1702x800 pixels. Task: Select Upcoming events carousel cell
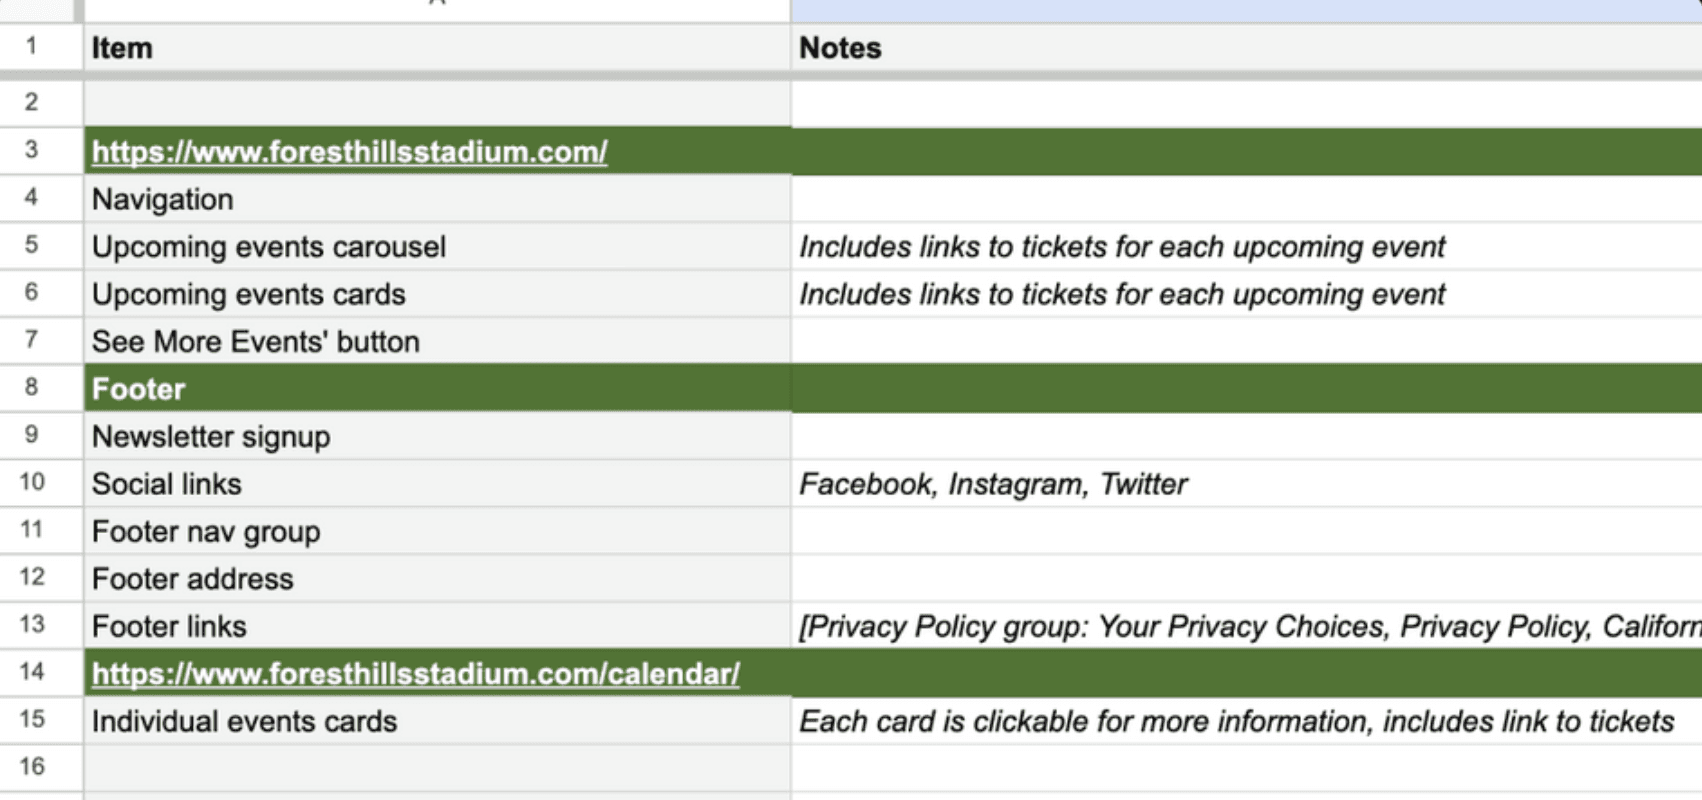pyautogui.click(x=436, y=247)
